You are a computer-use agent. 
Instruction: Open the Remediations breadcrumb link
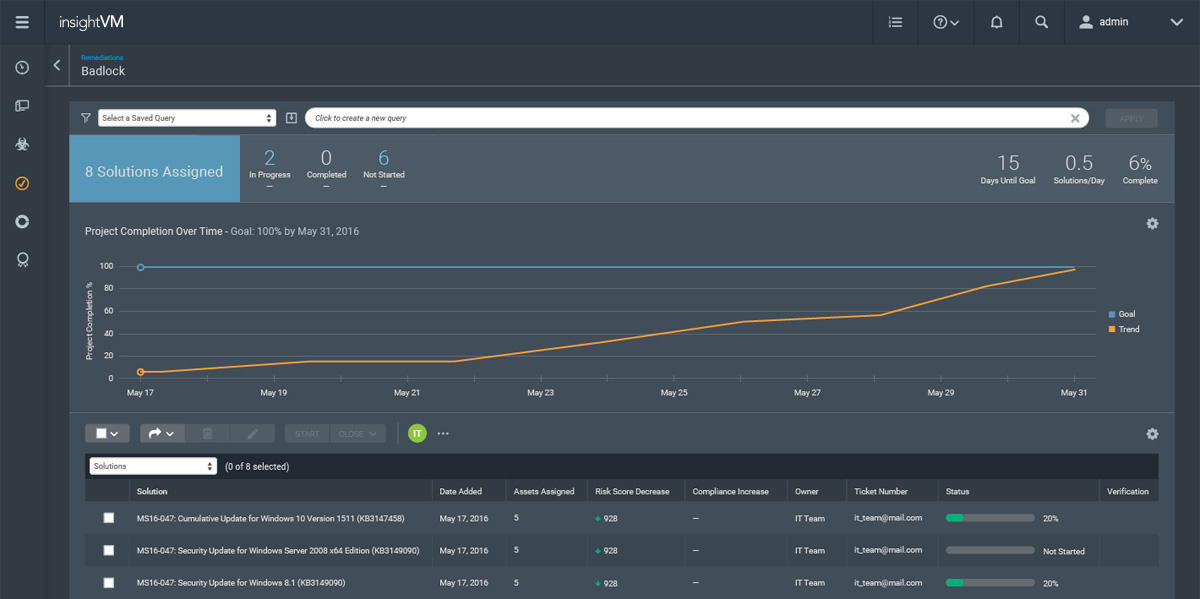[x=102, y=57]
